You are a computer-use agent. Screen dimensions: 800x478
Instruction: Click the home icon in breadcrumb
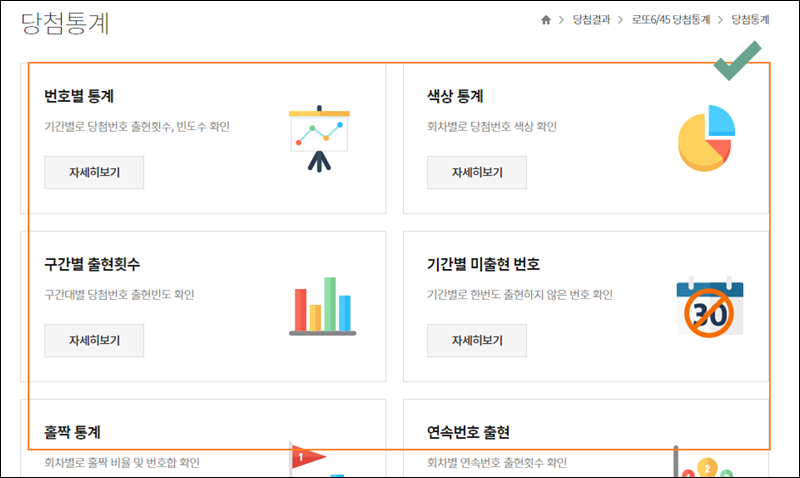pos(546,20)
